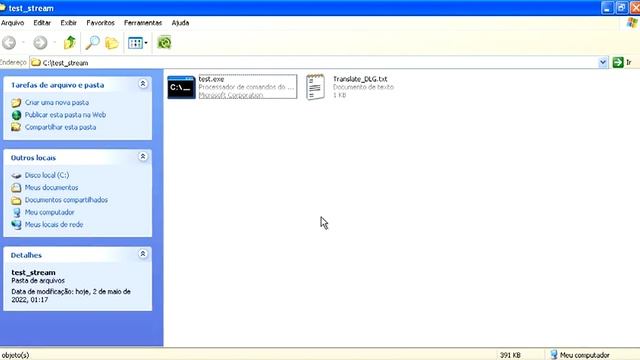Click the Documentos compartilhados folder icon

[x=16, y=200]
